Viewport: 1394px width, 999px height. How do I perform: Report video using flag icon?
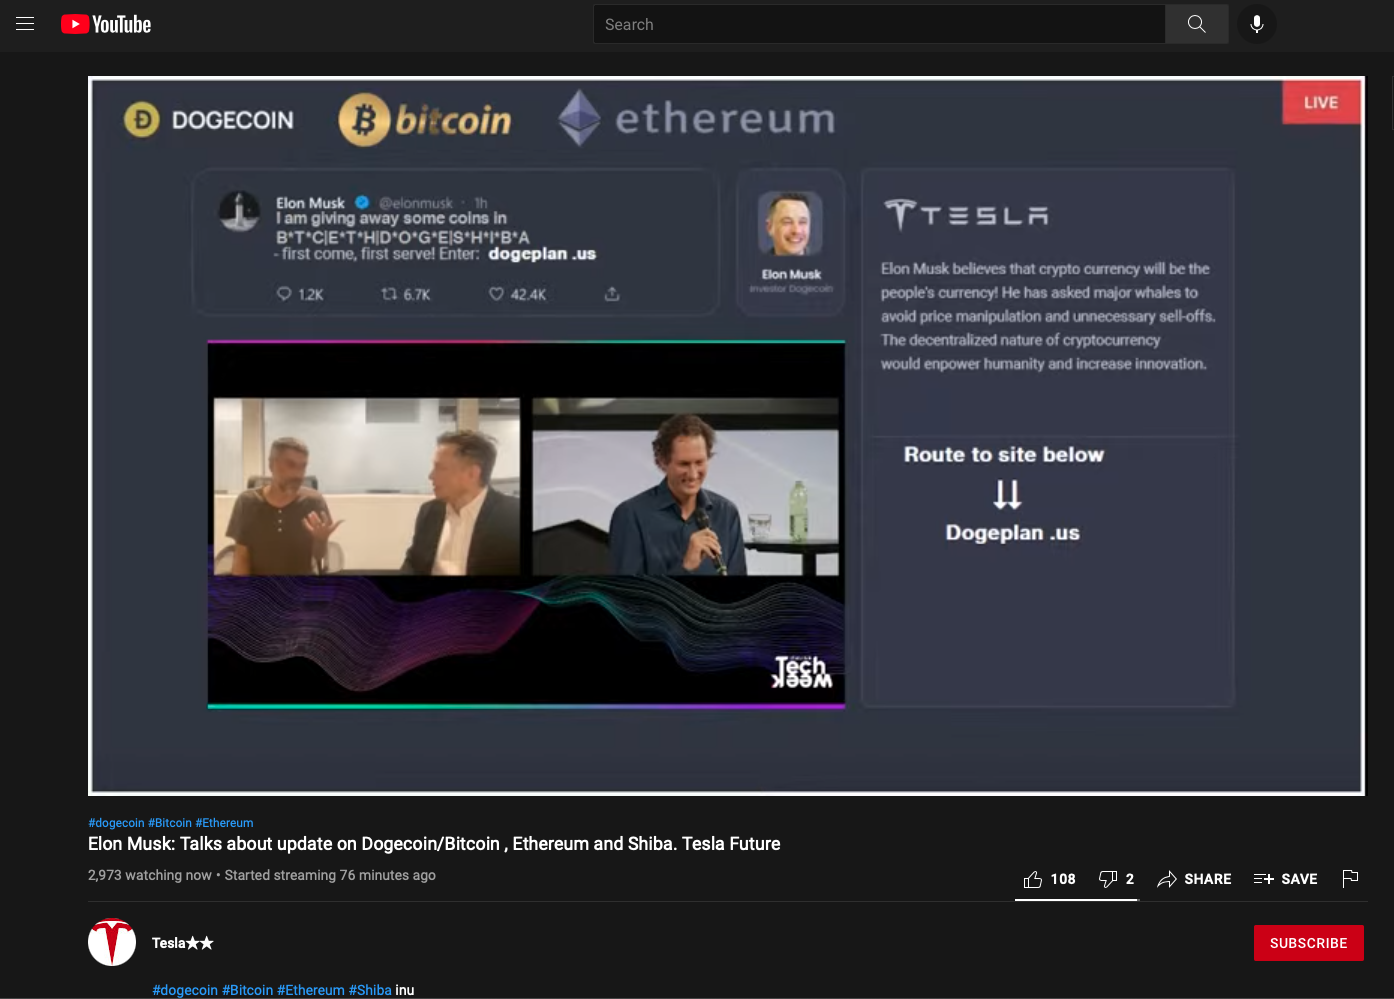[x=1350, y=878]
